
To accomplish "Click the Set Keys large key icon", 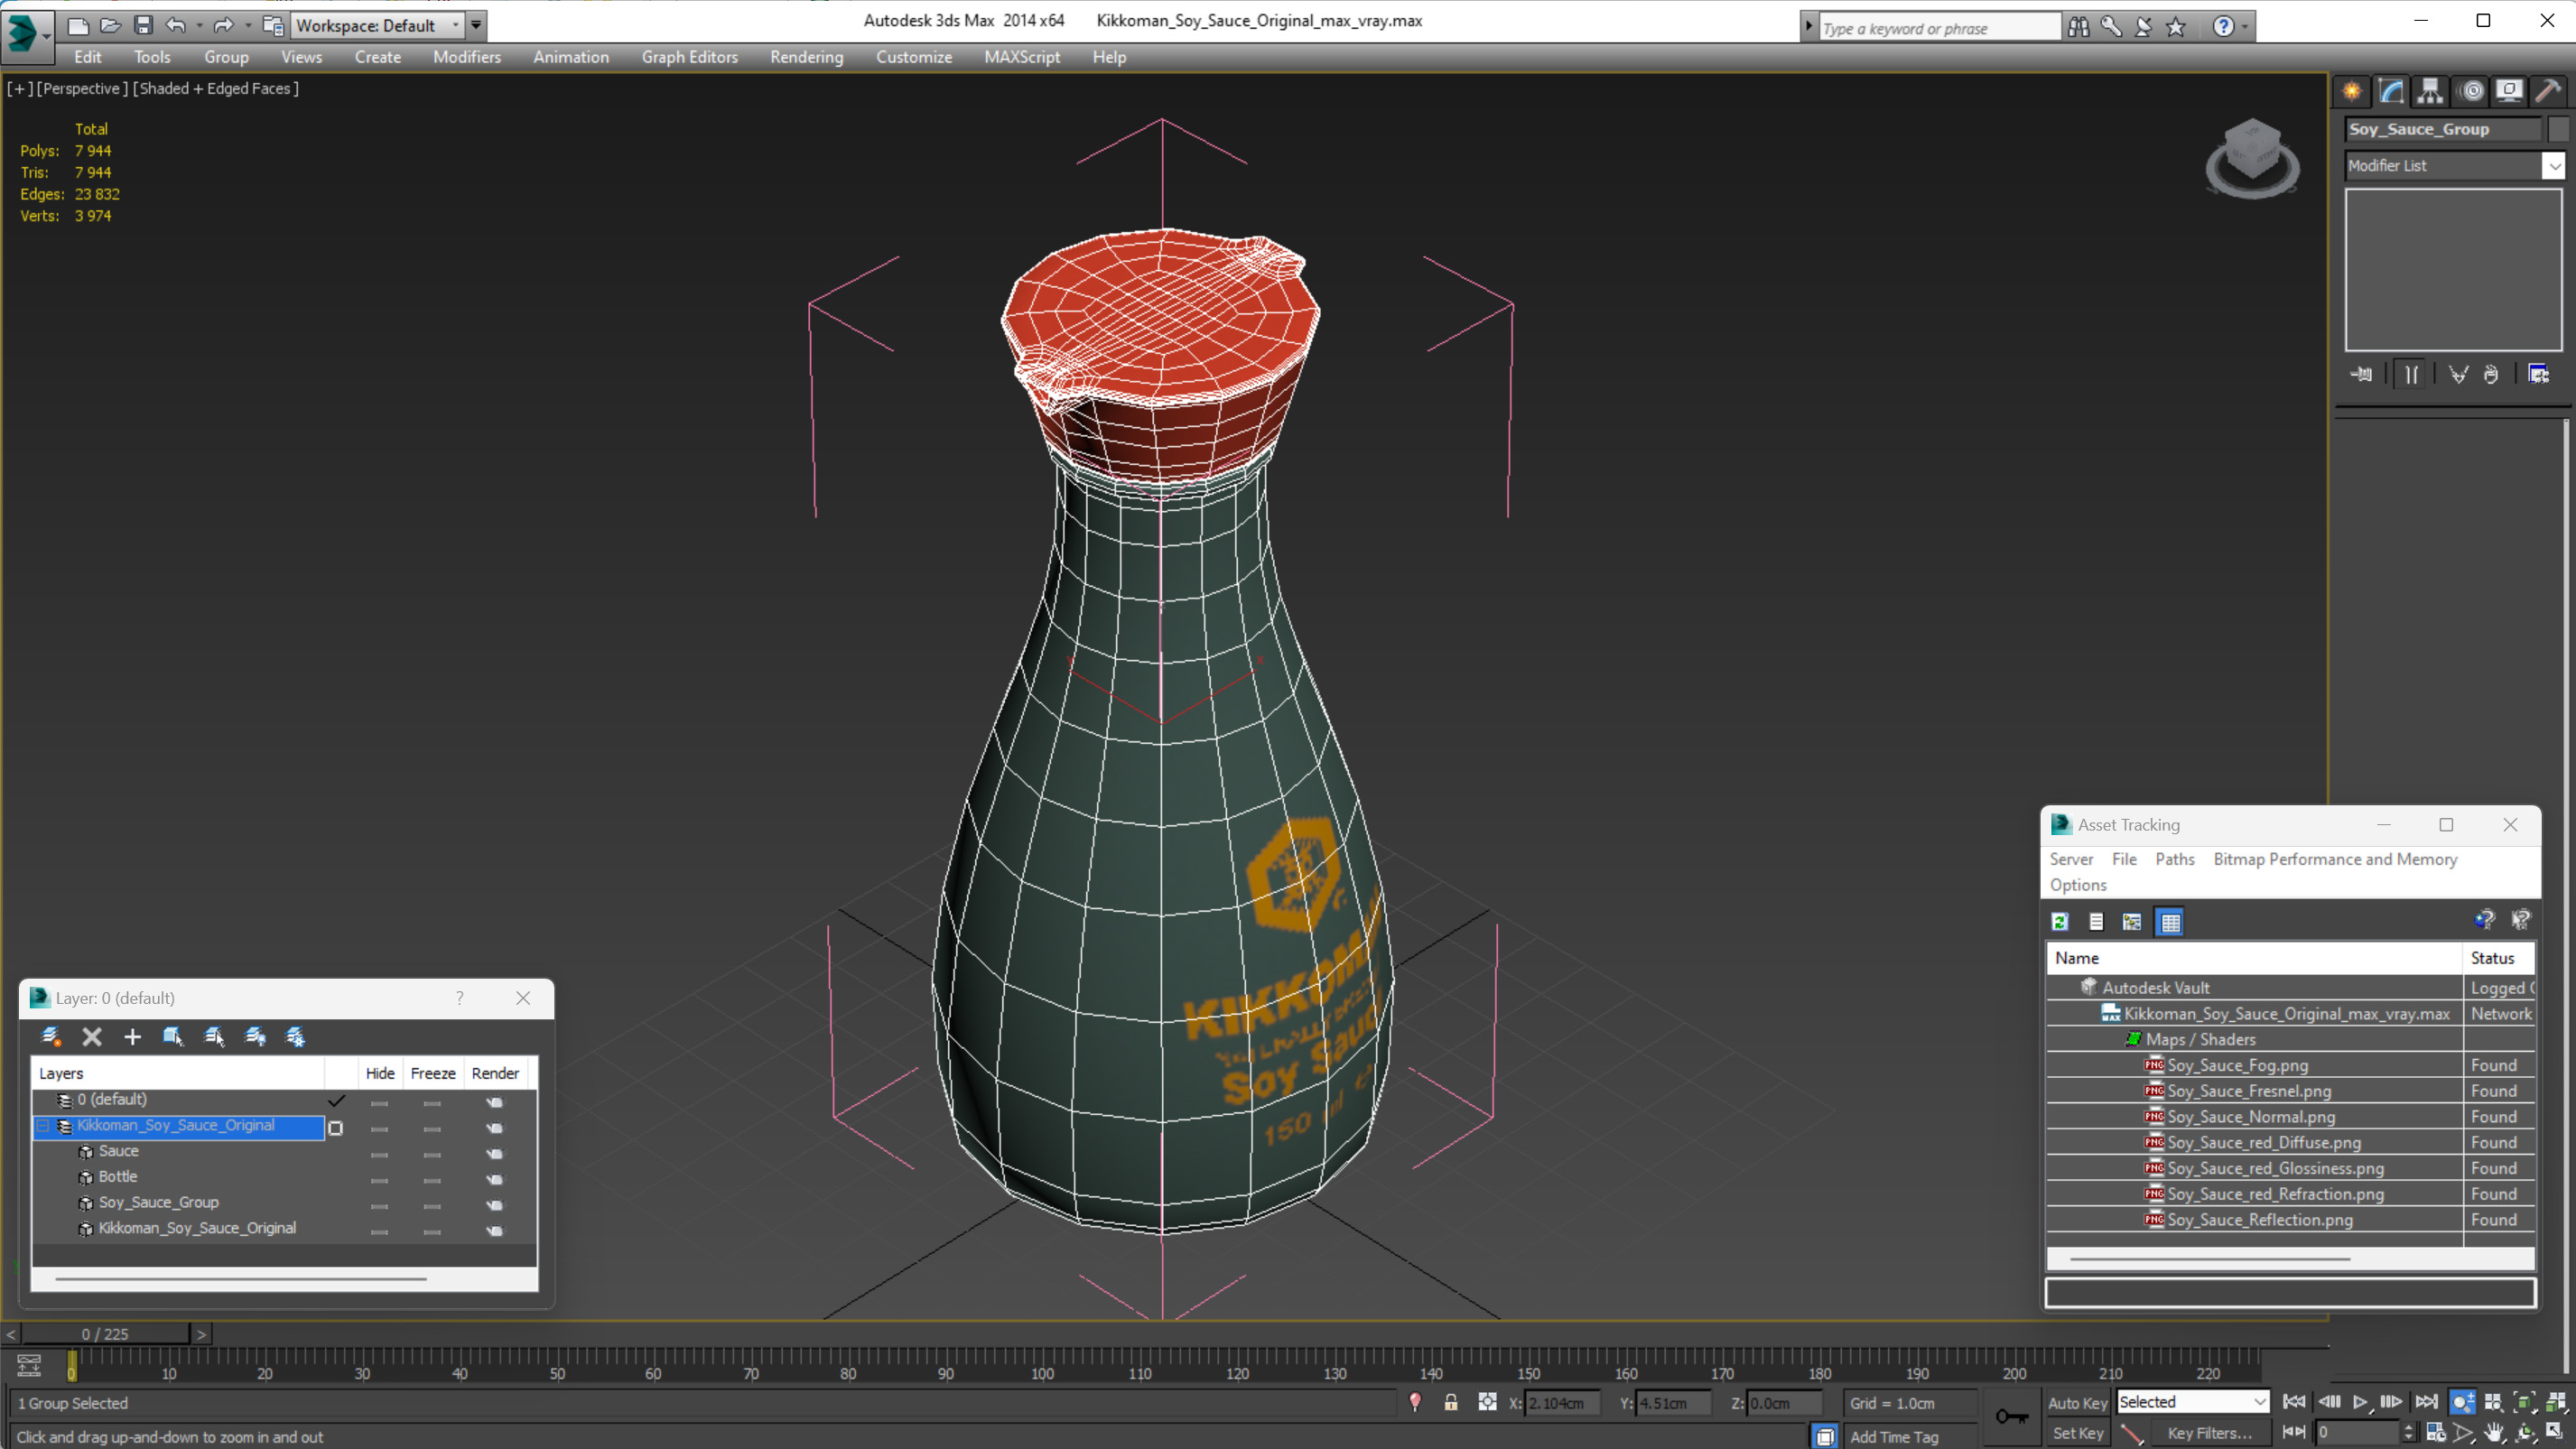I will pos(2011,1416).
